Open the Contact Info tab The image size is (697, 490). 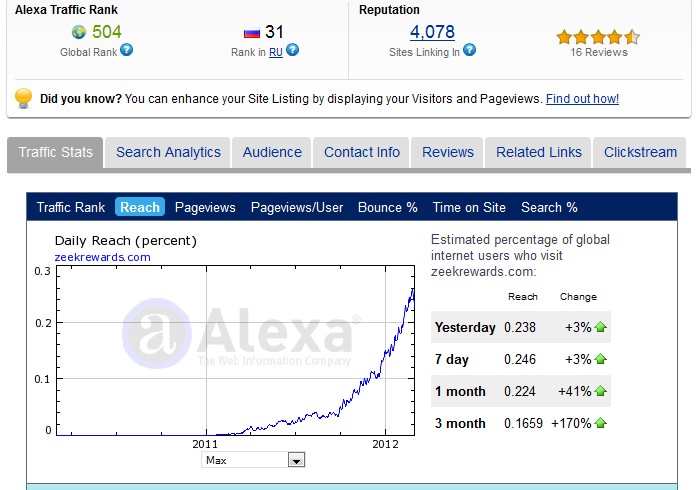362,152
